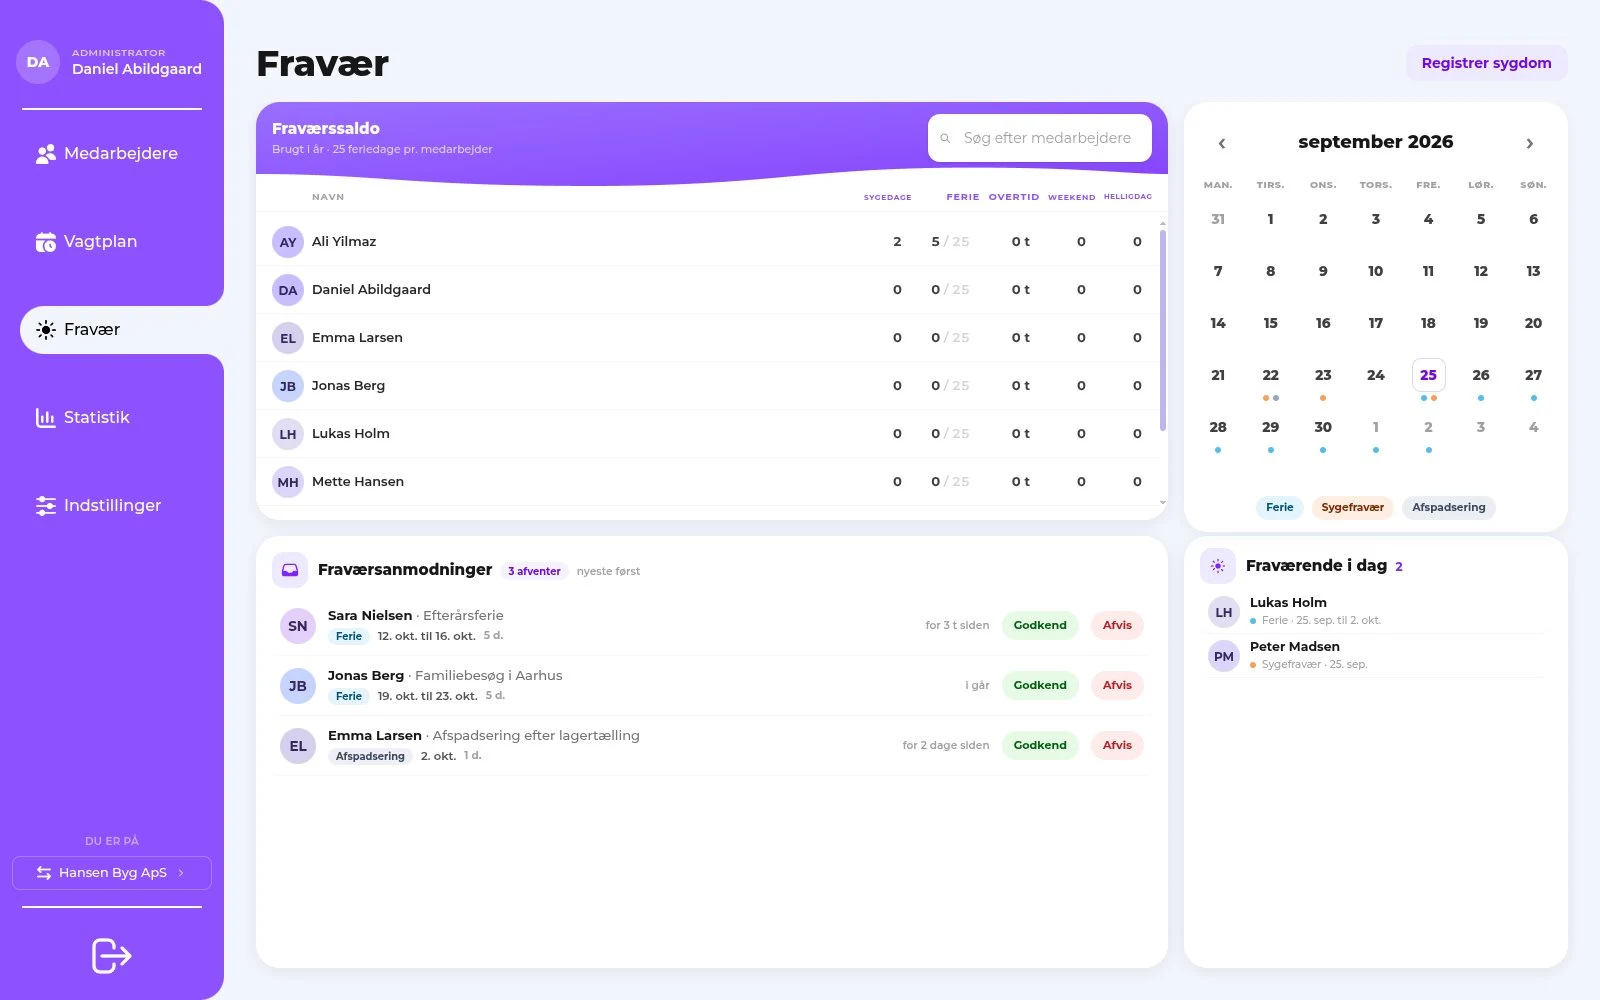Image resolution: width=1600 pixels, height=1000 pixels.
Task: Go to next month in calendar
Action: point(1530,144)
